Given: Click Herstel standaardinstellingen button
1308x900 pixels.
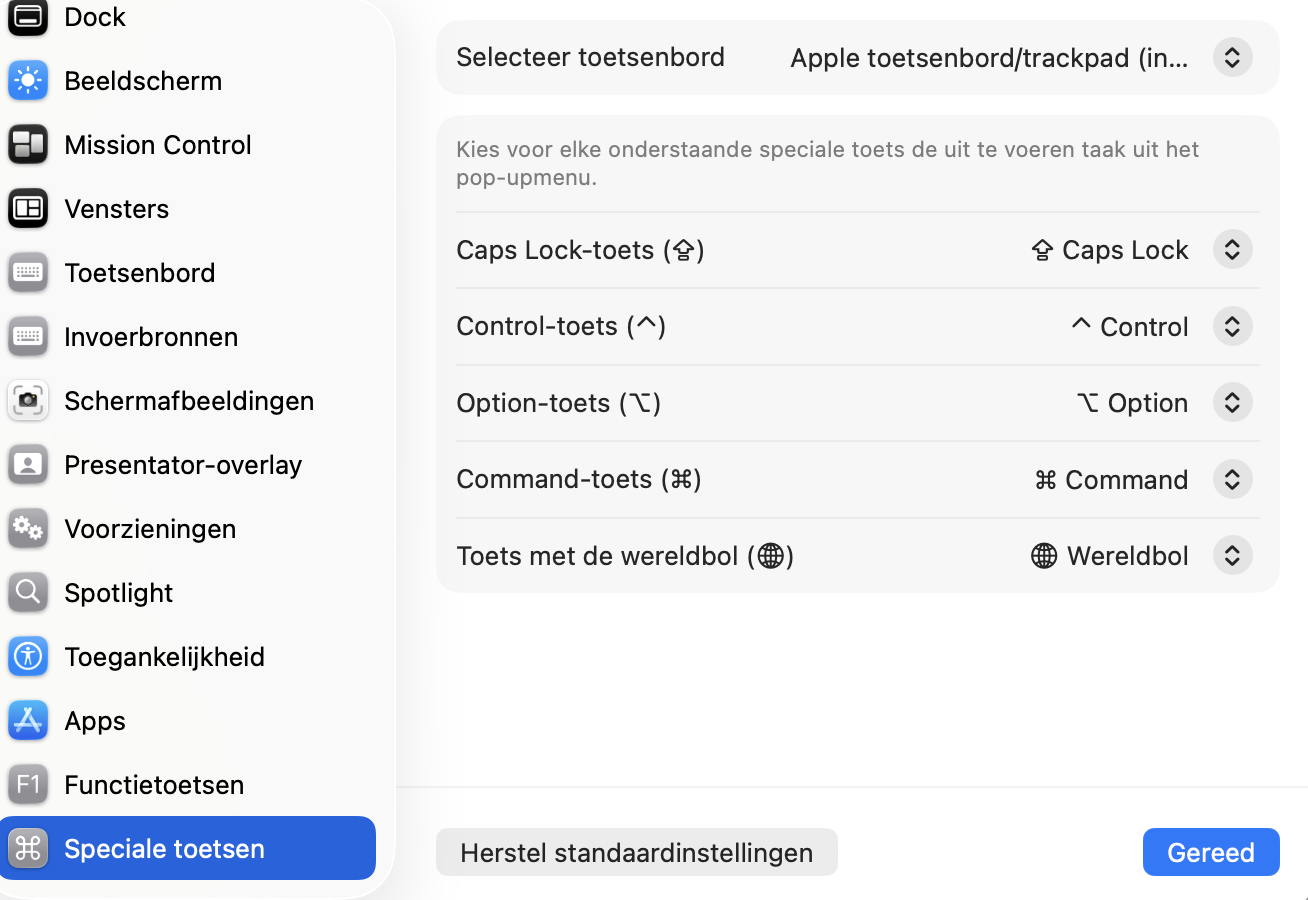Looking at the screenshot, I should tap(636, 852).
